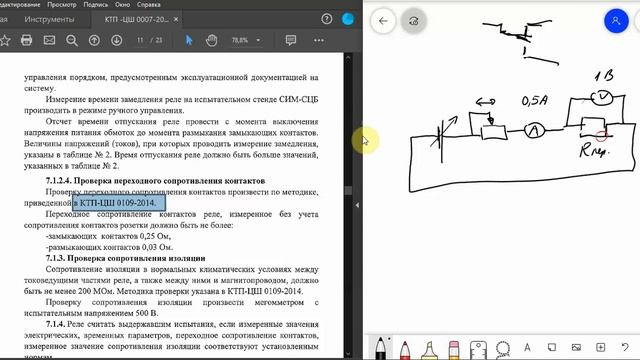Image resolution: width=640 pixels, height=360 pixels.
Task: Click heading 7.1.2.4 Проверка переходного сопротивления
Action: (155, 181)
